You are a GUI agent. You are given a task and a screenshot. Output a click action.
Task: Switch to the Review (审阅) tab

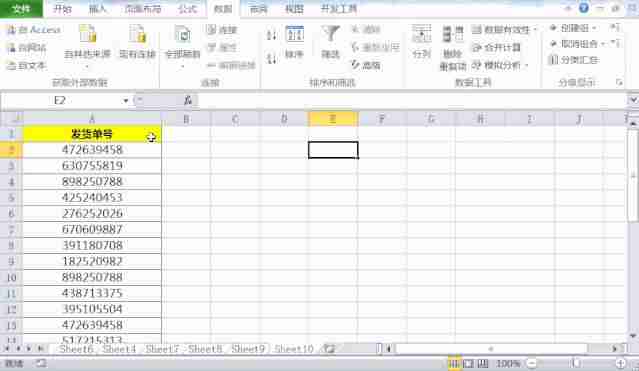coord(259,9)
